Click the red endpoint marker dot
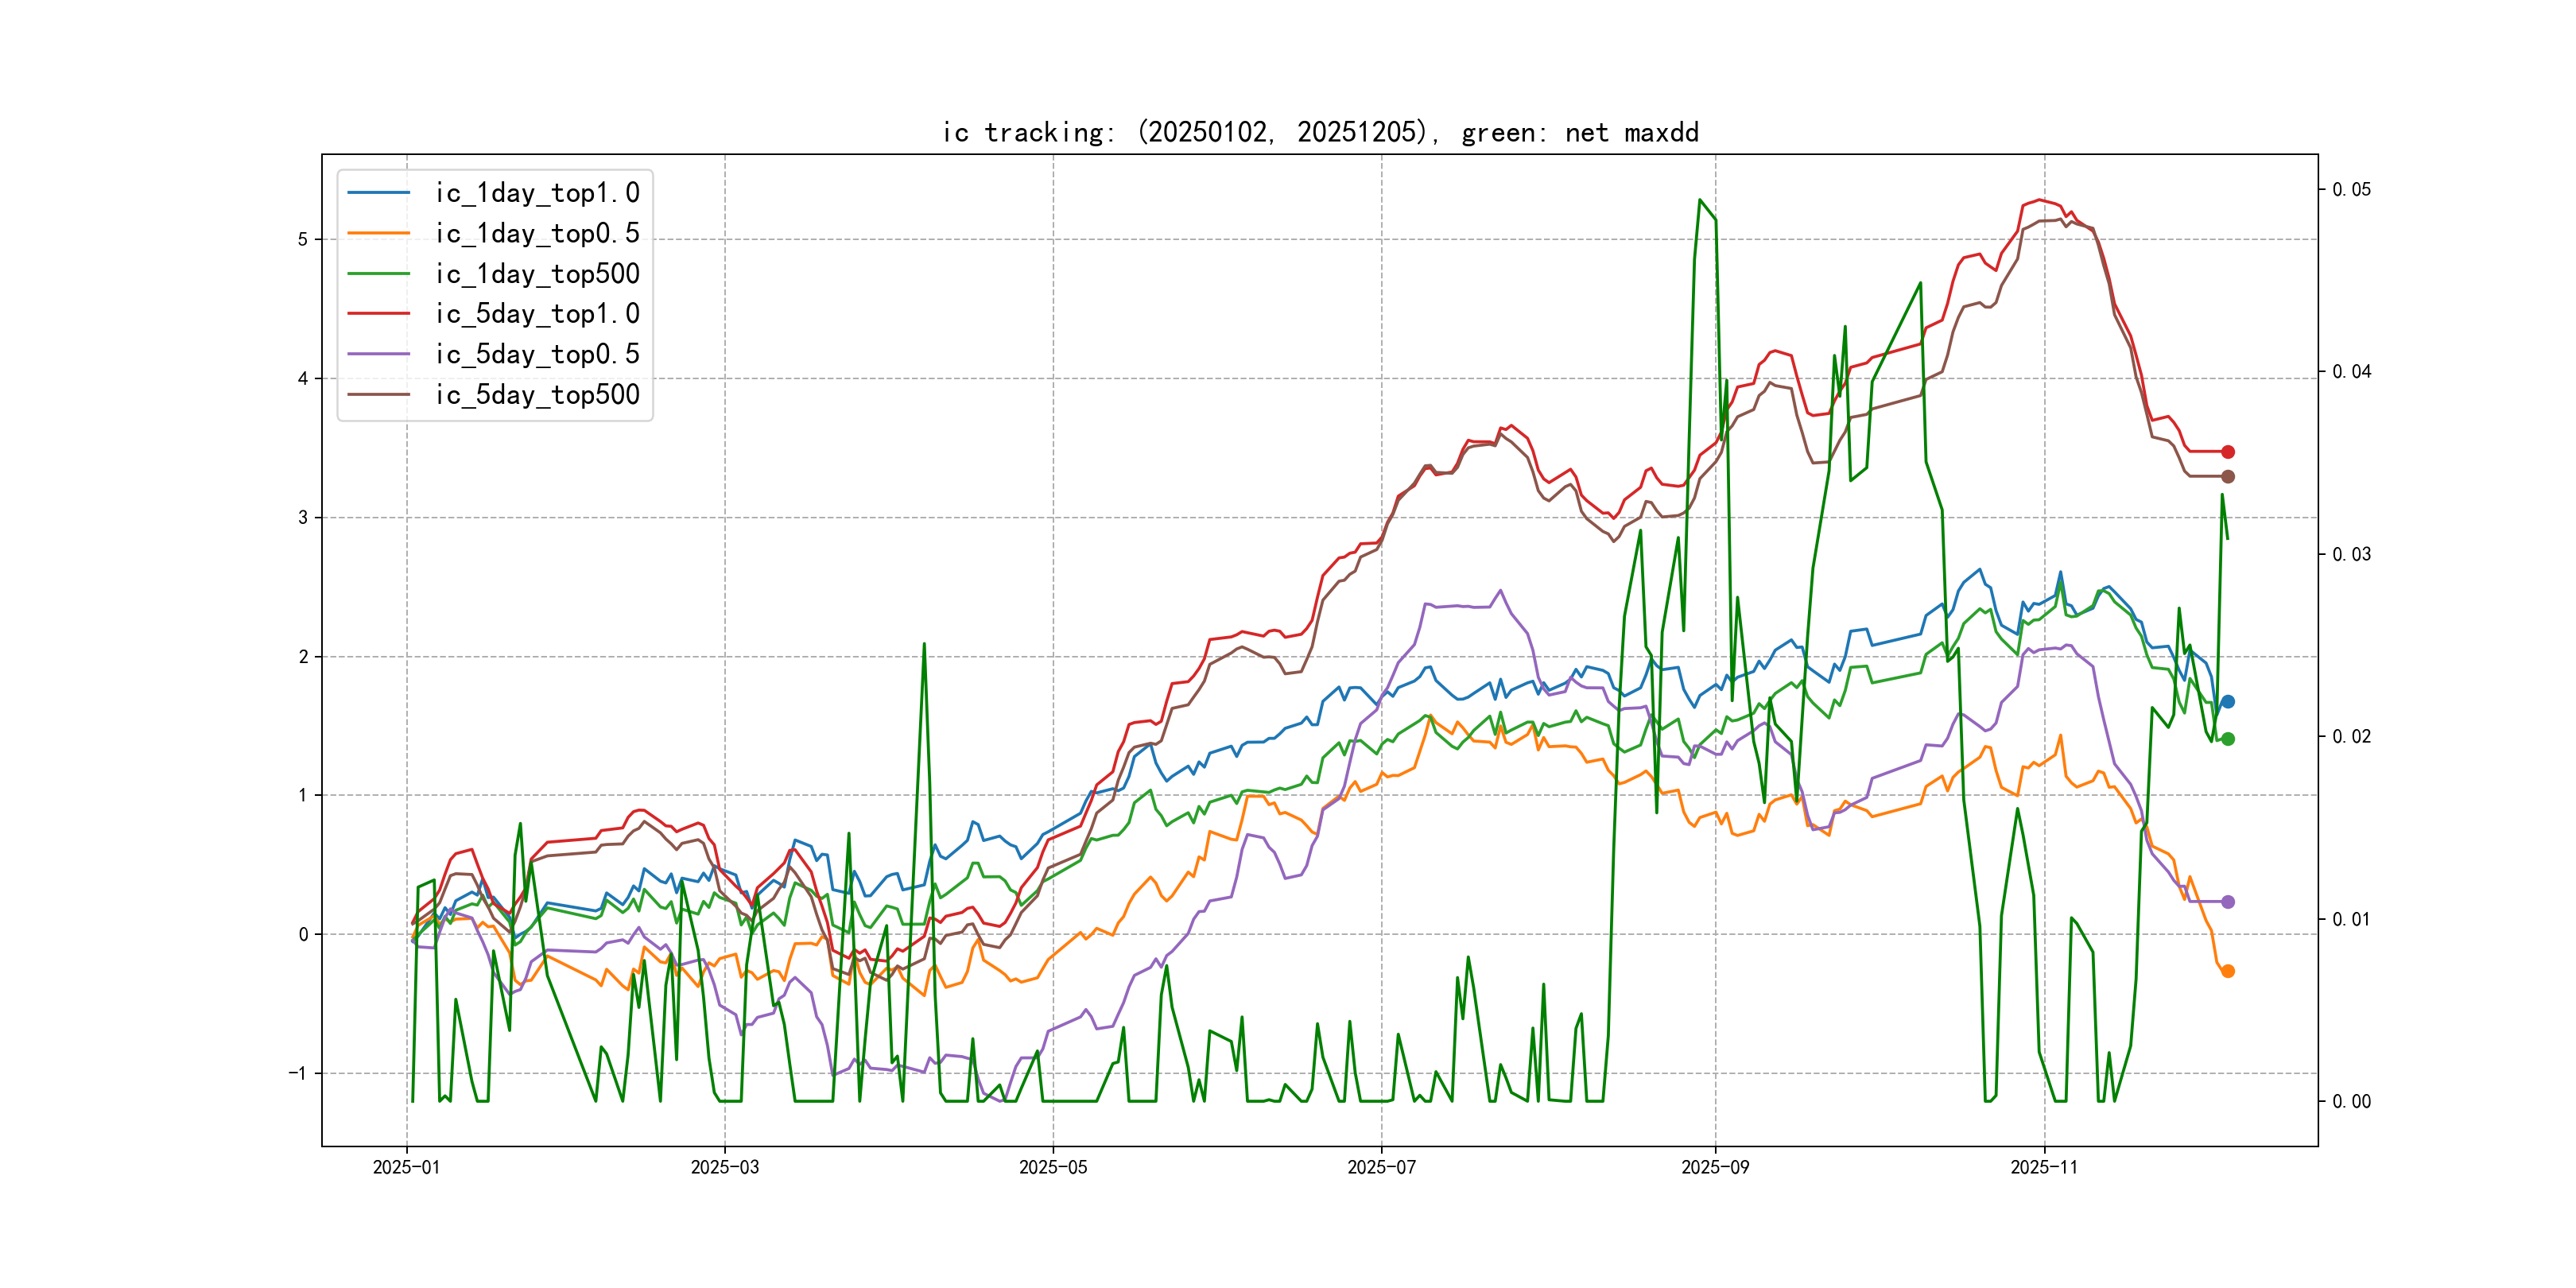The image size is (2576, 1288). (2228, 452)
